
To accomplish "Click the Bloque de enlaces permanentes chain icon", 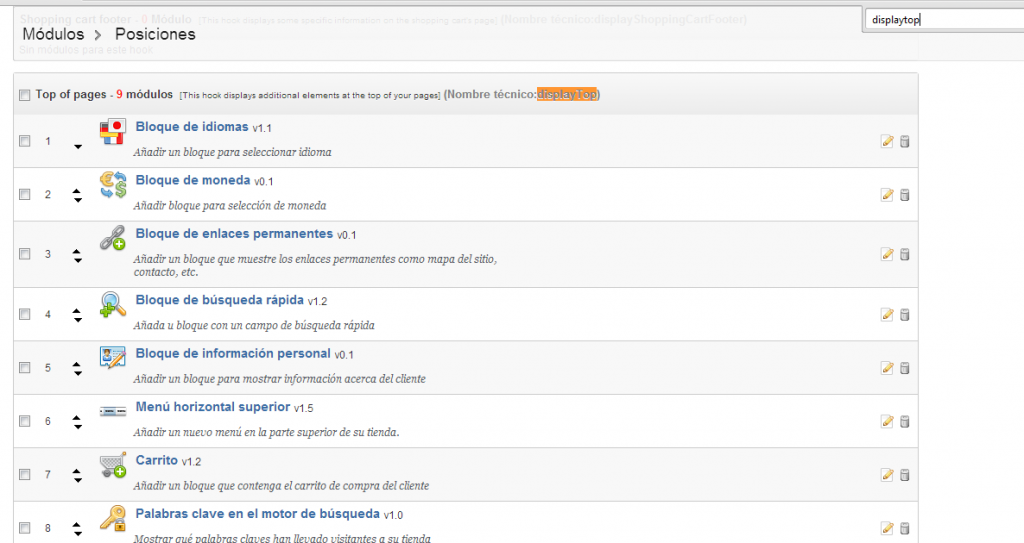I will click(x=112, y=238).
